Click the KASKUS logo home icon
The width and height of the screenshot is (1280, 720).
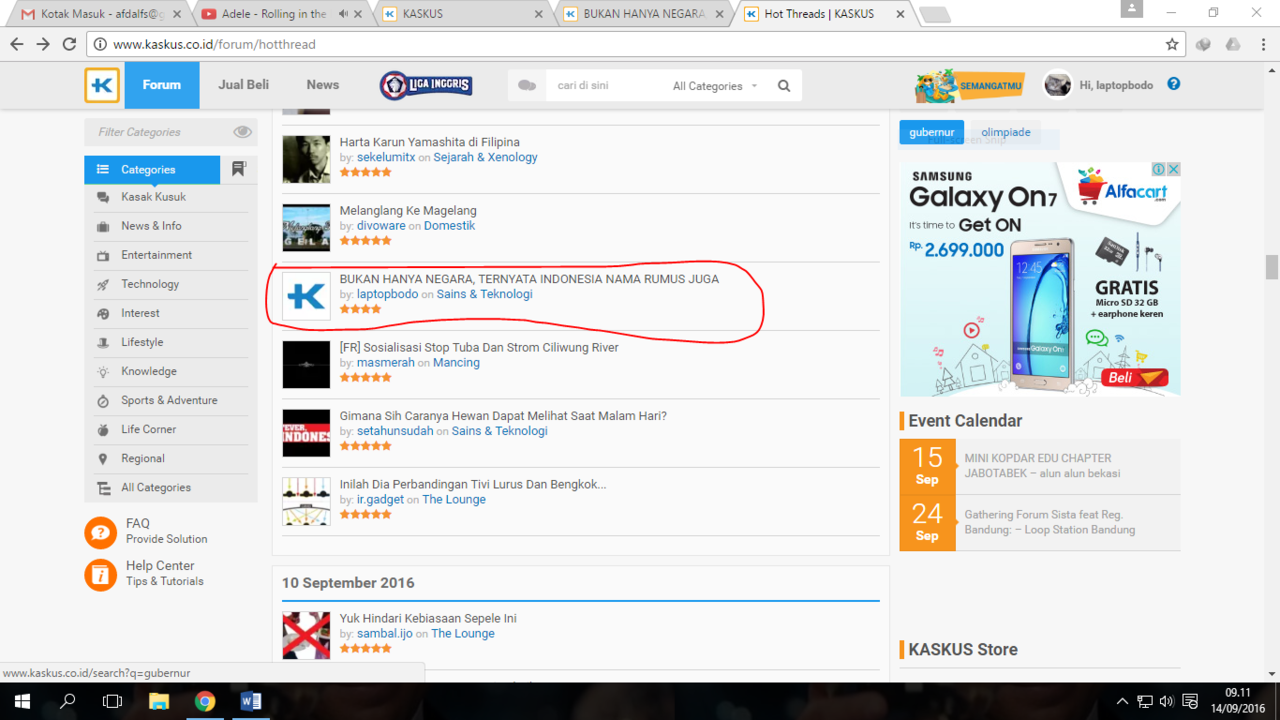click(102, 85)
